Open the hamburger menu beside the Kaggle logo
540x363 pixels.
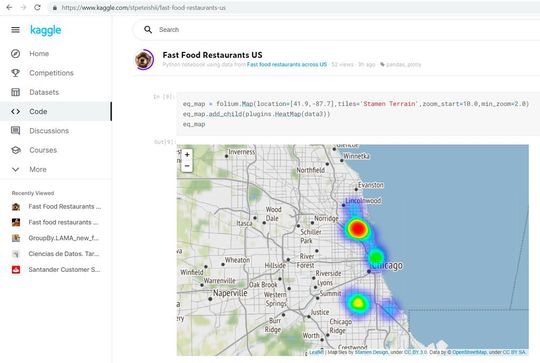(x=15, y=30)
